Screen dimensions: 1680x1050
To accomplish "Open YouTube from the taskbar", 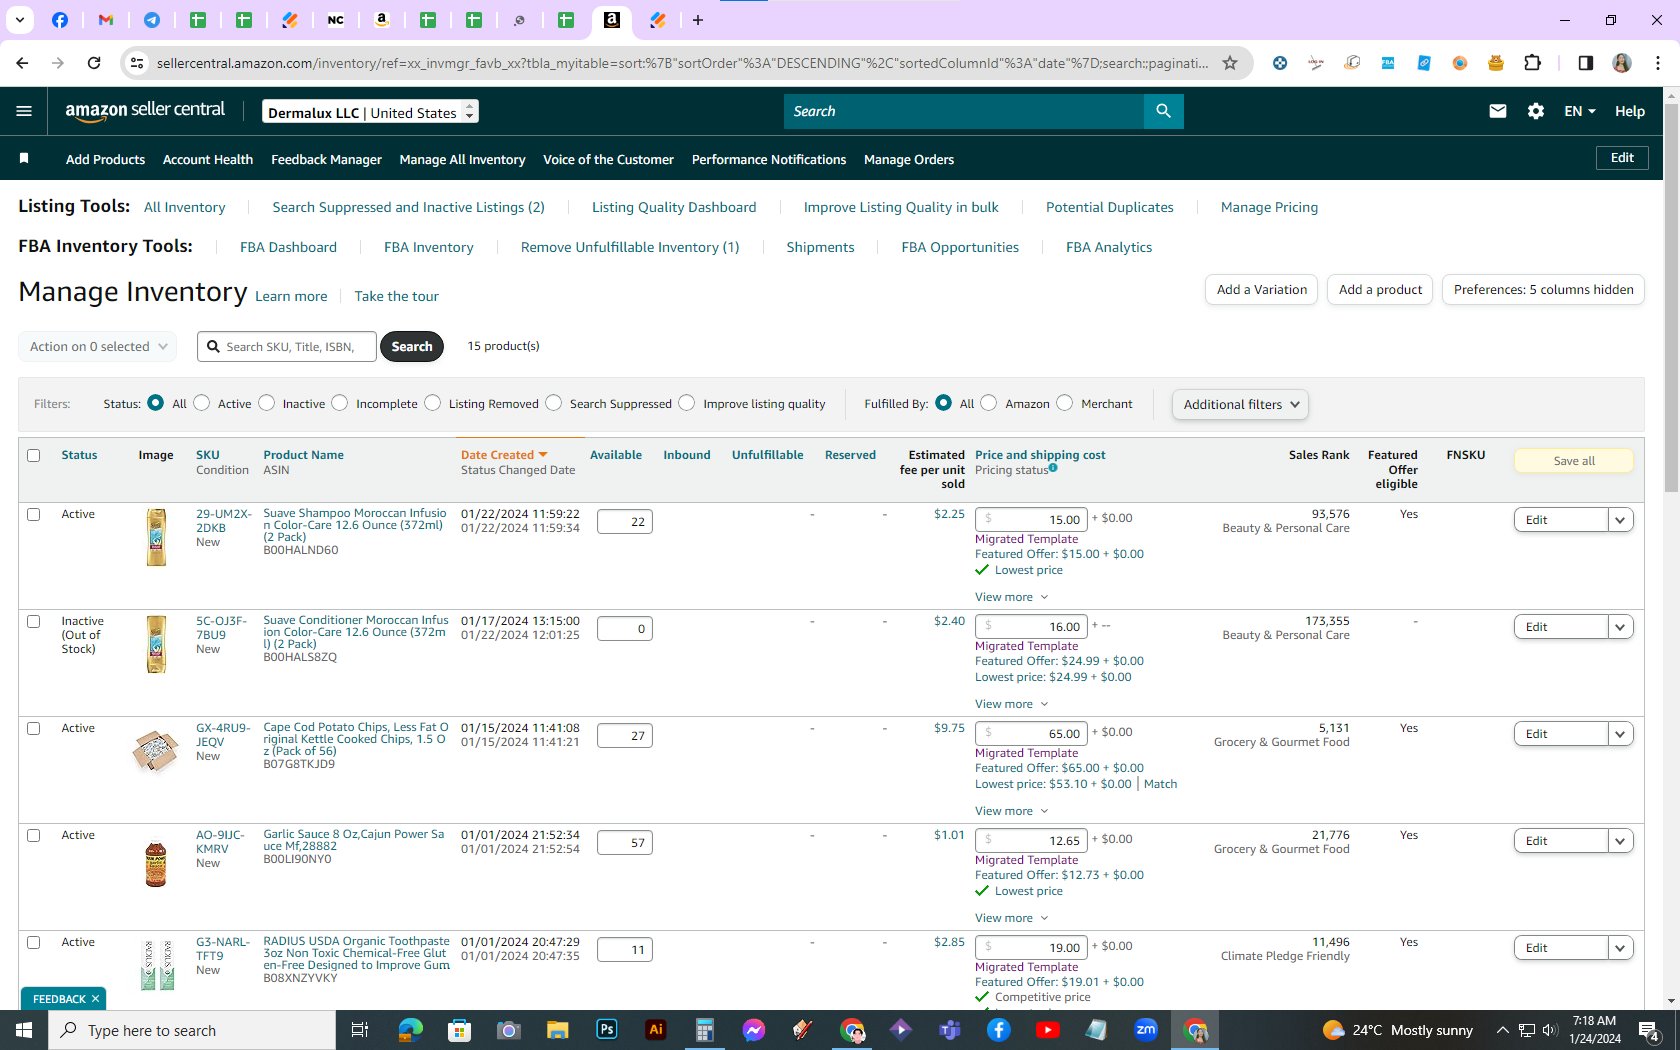I will 1048,1030.
